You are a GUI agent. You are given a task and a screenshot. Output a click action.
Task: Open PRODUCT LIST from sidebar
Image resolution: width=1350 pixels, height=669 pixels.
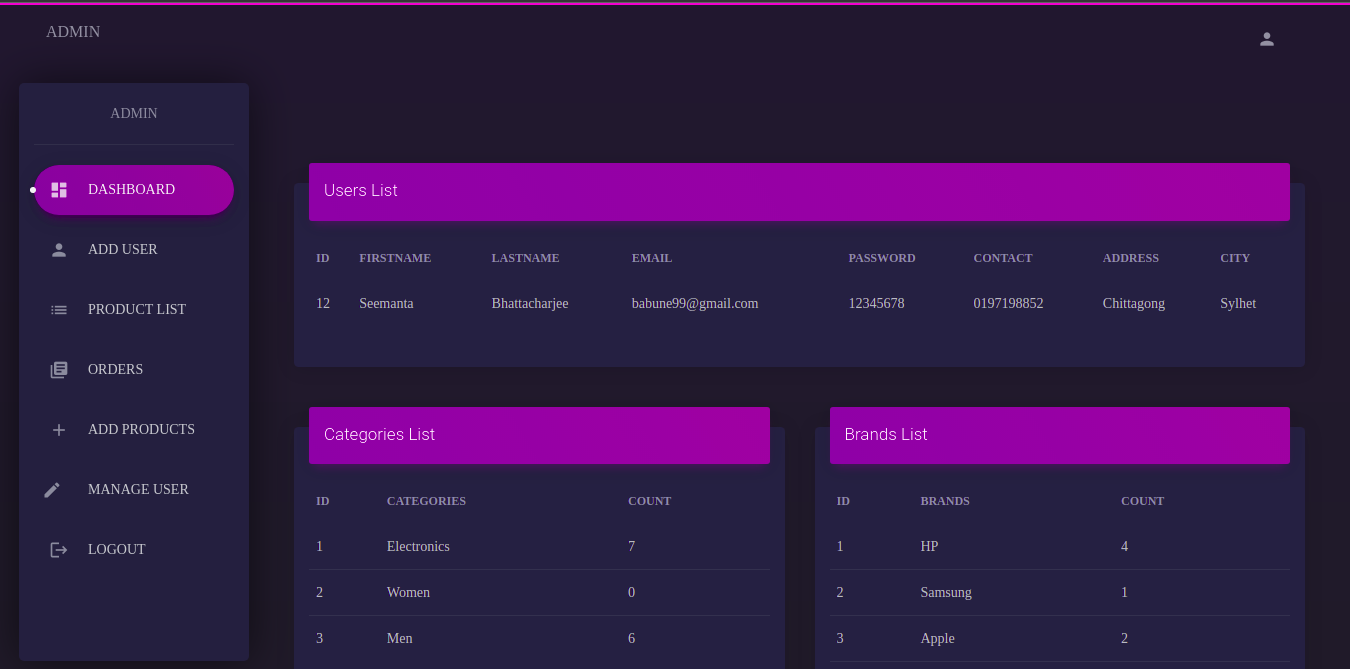click(134, 310)
